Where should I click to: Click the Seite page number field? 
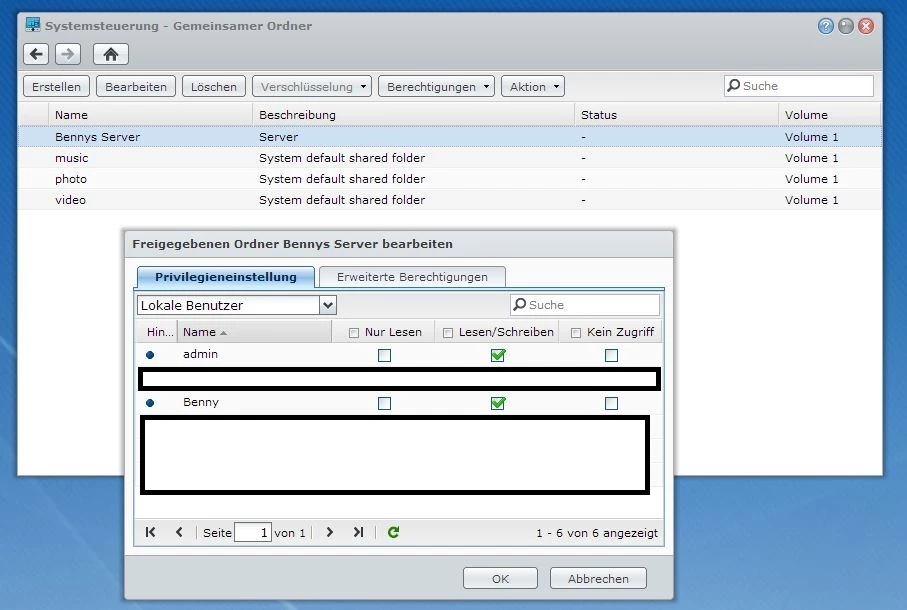[252, 533]
